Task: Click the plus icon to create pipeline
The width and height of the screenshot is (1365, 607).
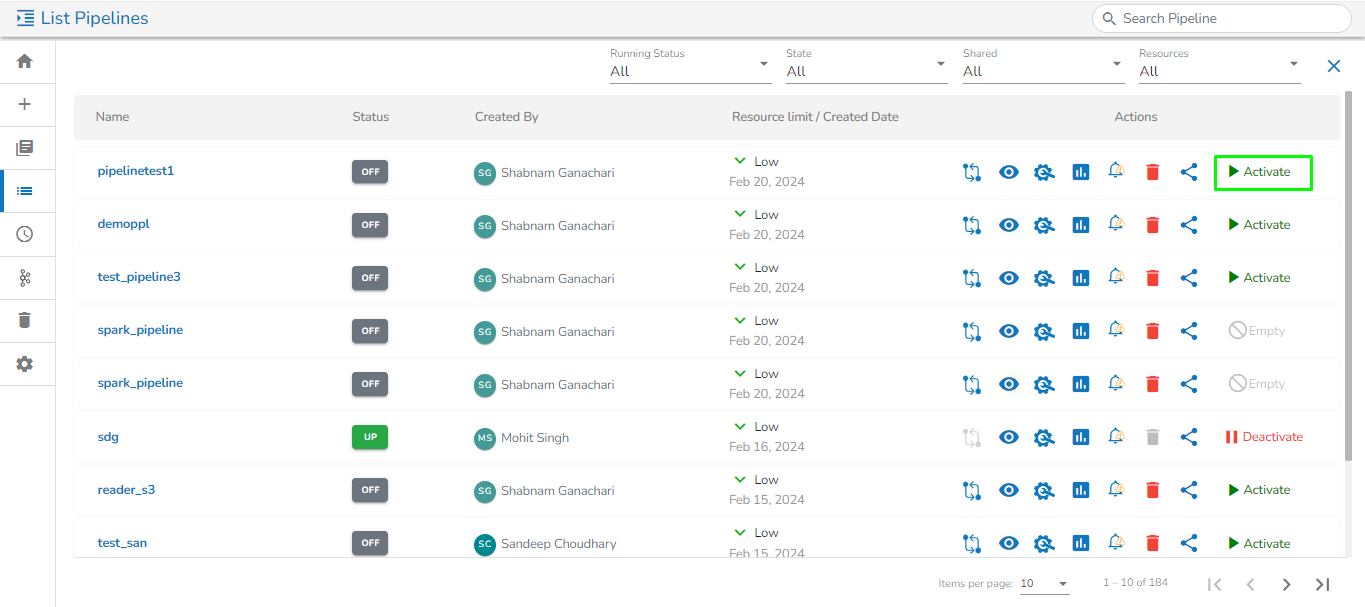Action: pyautogui.click(x=25, y=104)
